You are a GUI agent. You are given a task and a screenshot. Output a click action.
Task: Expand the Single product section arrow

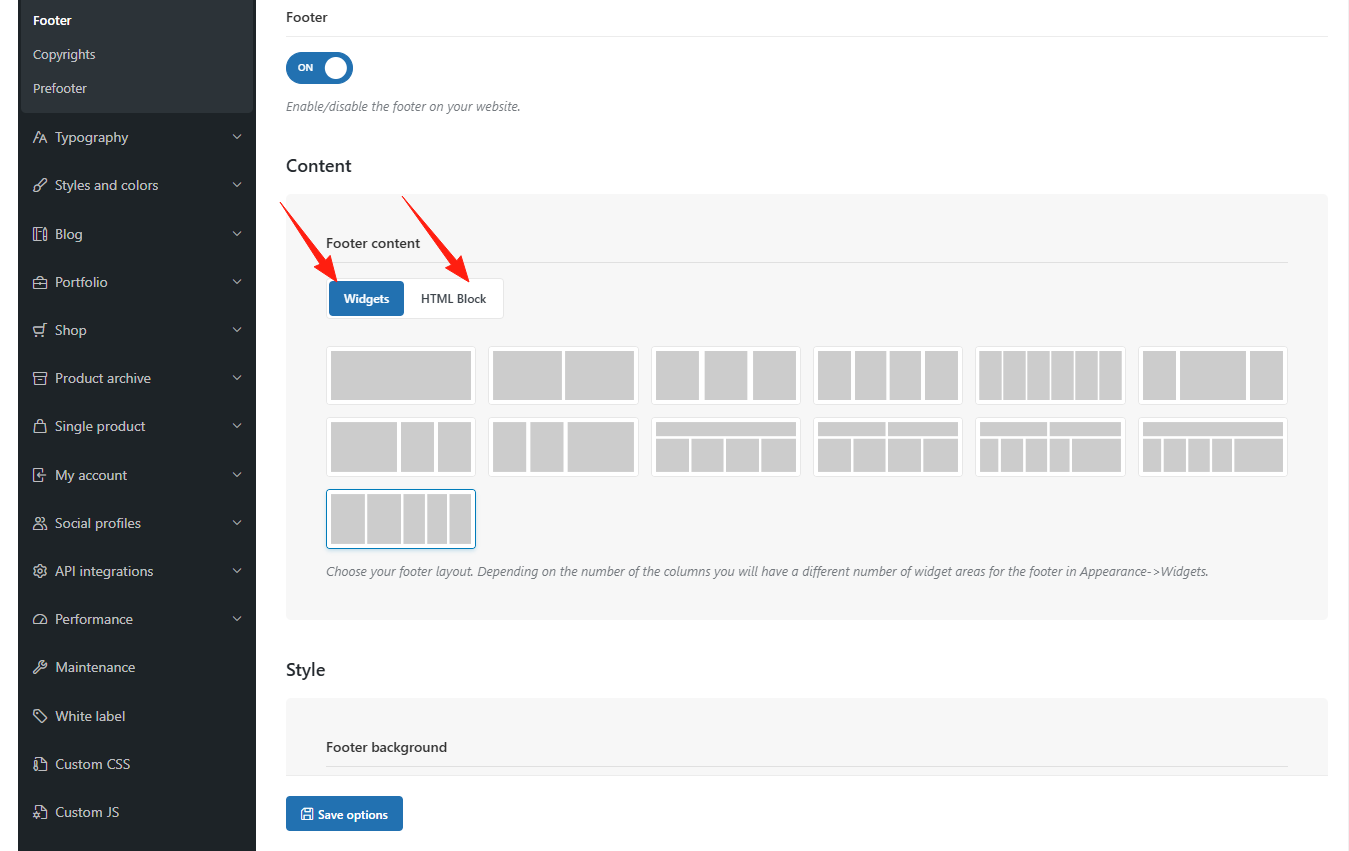237,426
